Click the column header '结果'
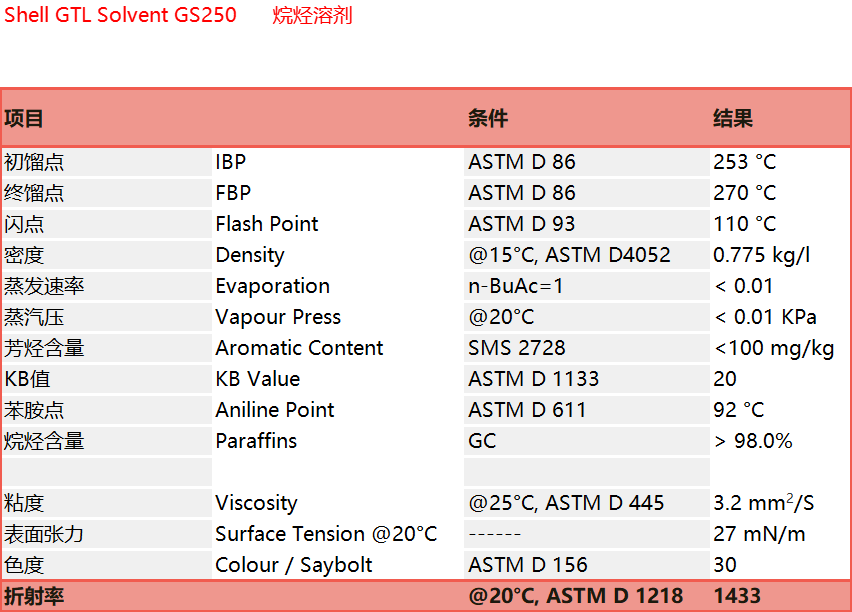 coord(733,118)
